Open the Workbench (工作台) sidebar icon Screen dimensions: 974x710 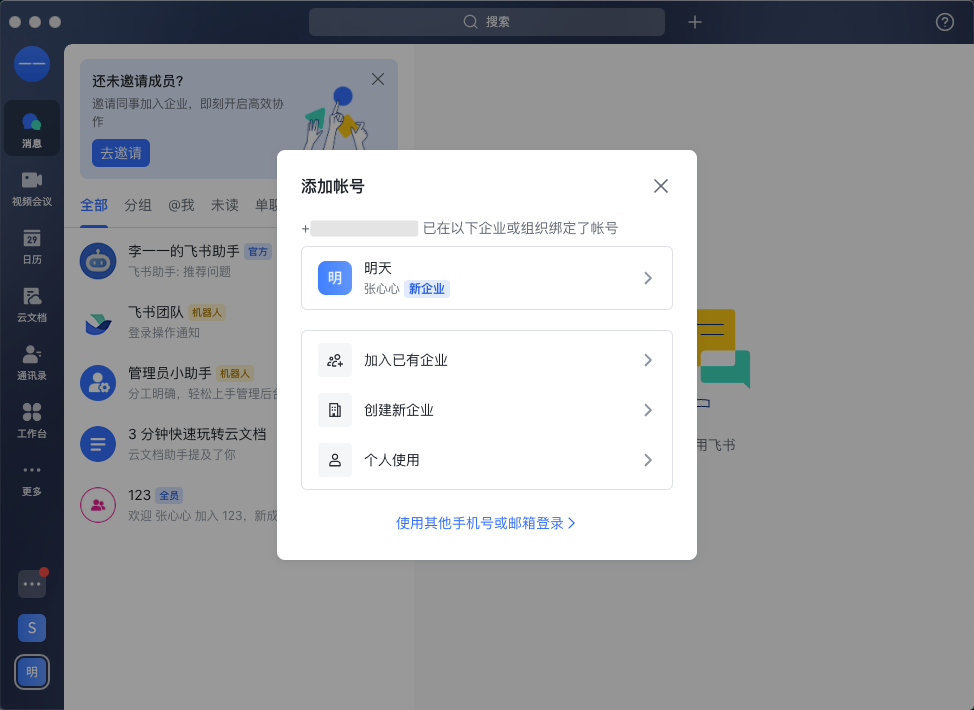pyautogui.click(x=32, y=421)
